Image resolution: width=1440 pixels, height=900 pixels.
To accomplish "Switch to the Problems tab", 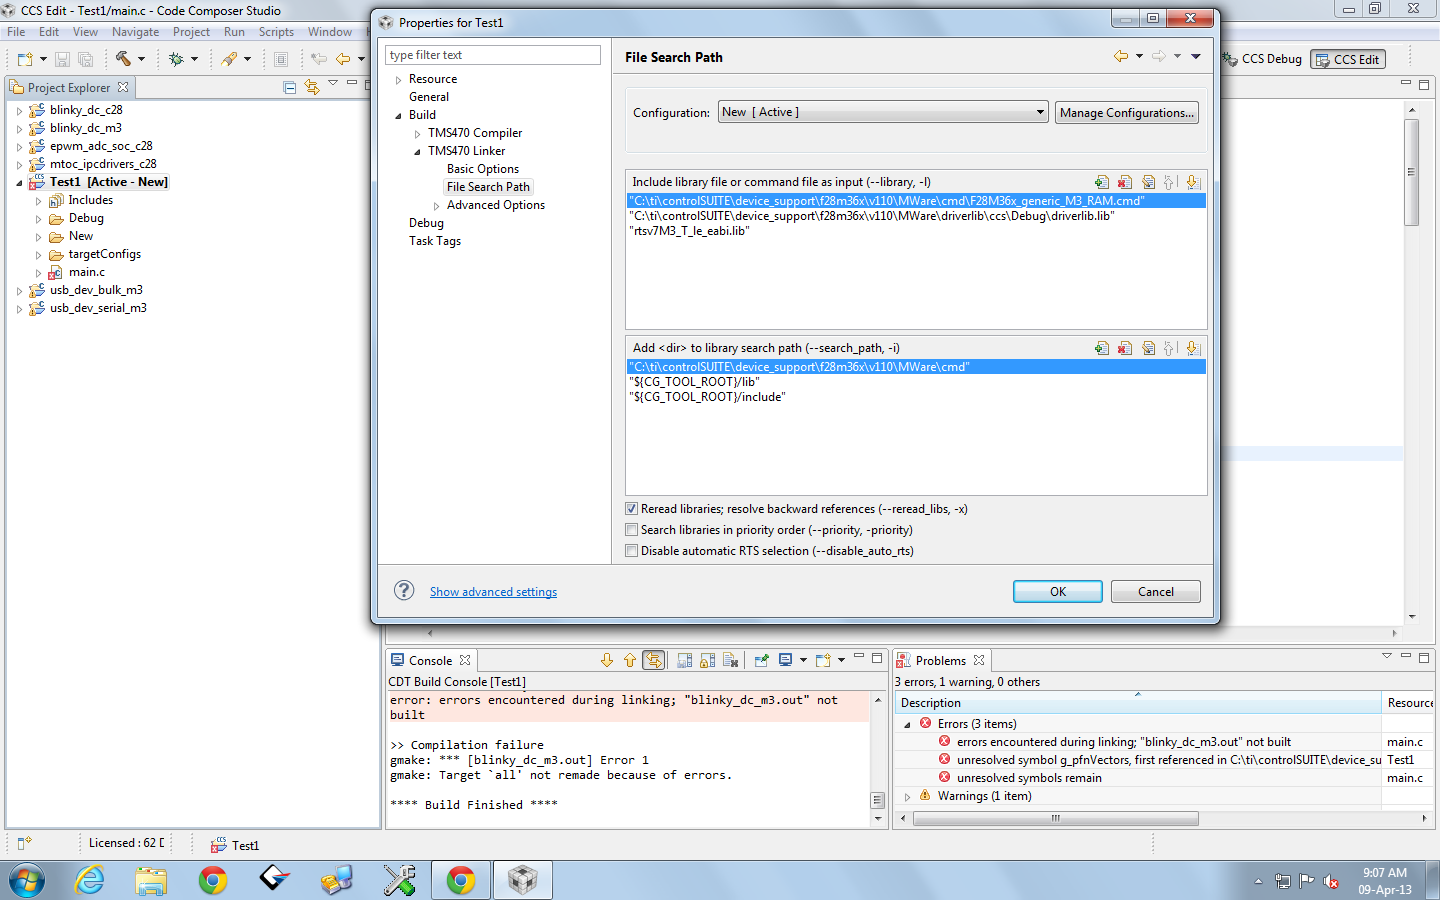I will click(940, 661).
